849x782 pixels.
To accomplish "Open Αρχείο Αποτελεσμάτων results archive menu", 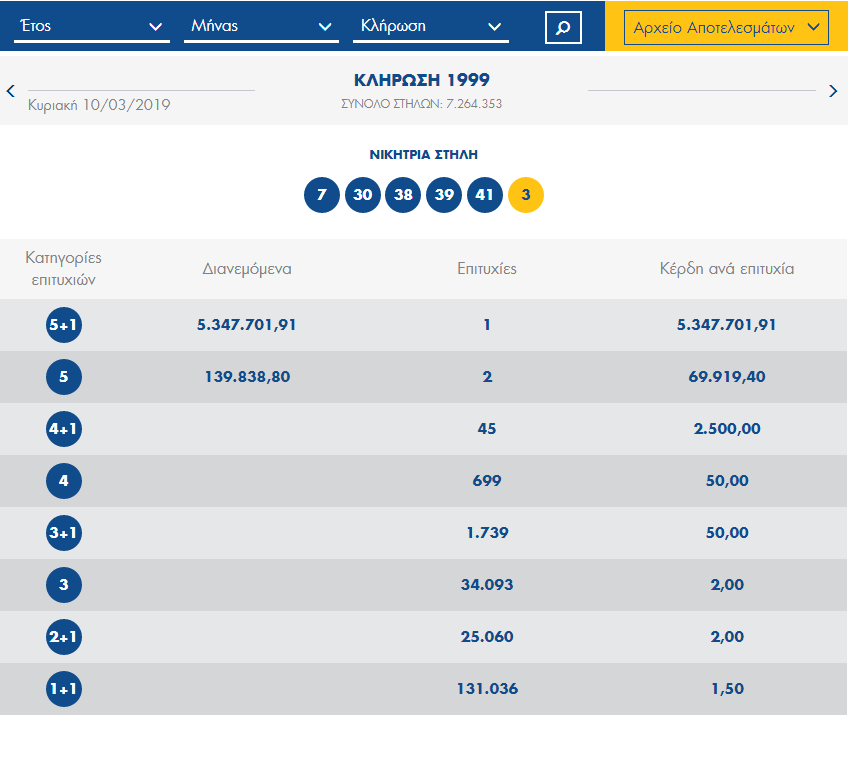I will tap(726, 28).
